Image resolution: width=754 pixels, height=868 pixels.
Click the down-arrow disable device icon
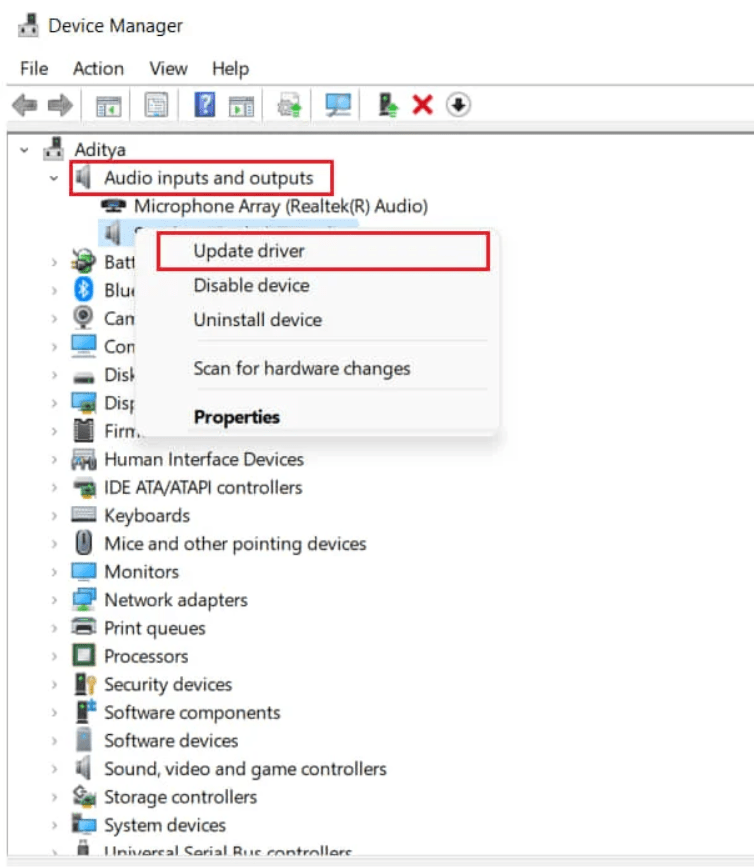(x=458, y=105)
